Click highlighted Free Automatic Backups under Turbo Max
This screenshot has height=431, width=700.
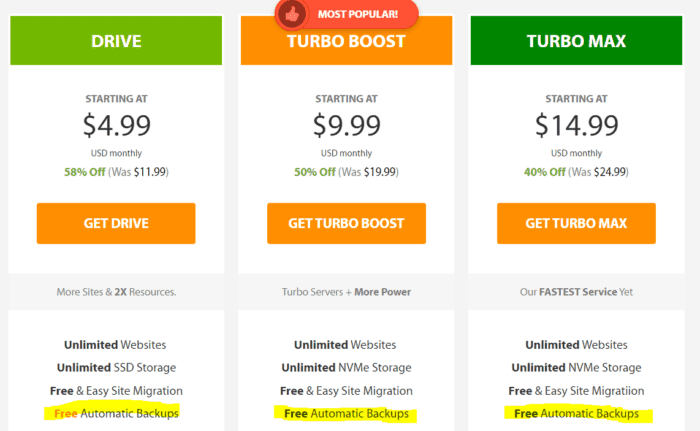click(576, 414)
